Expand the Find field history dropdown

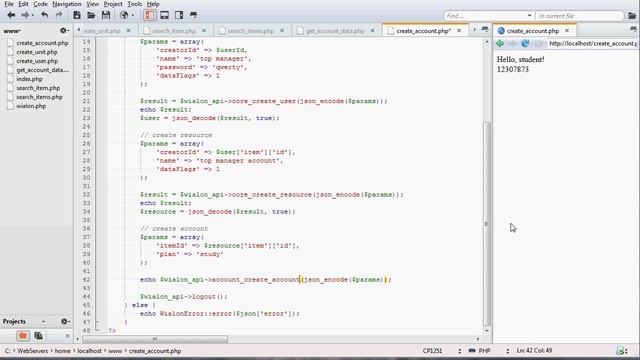pyautogui.click(x=529, y=16)
